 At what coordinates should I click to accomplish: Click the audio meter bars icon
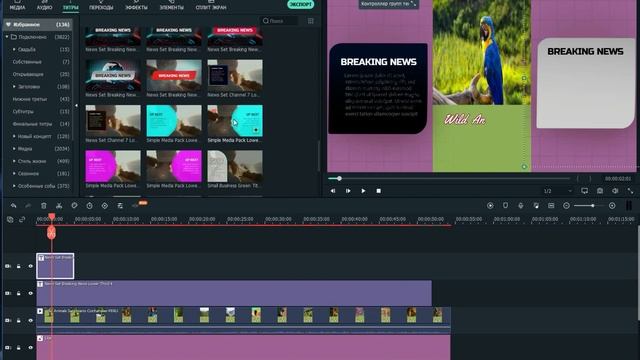click(629, 206)
